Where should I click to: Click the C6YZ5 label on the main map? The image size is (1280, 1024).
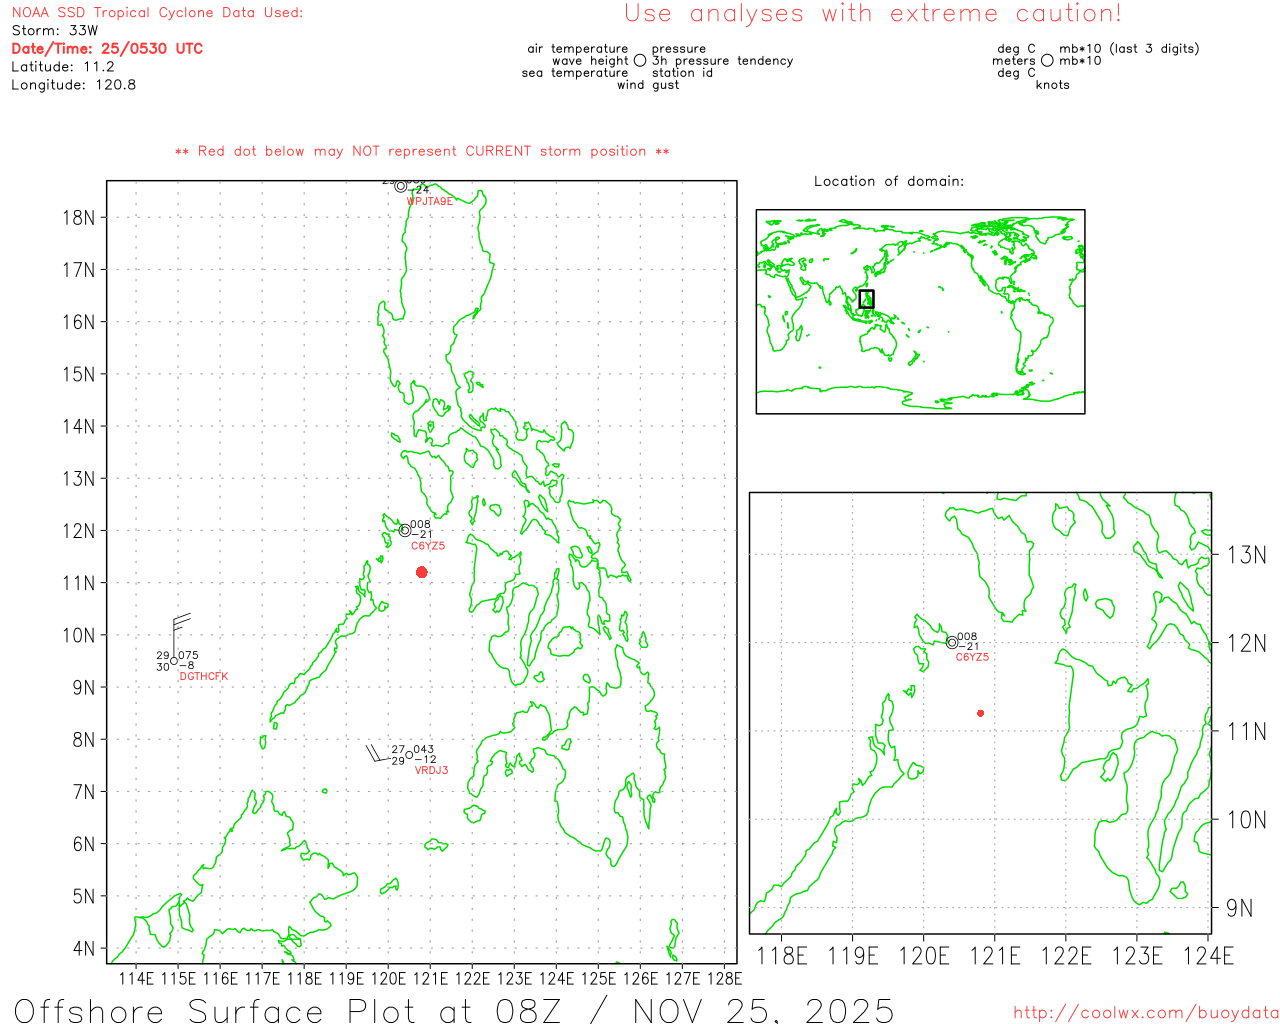click(428, 546)
